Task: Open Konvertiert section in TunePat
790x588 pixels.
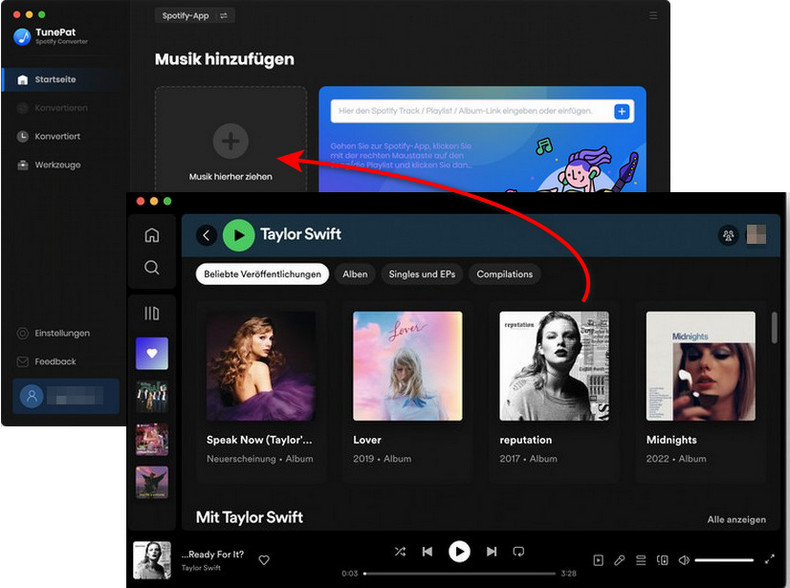Action: (x=57, y=137)
